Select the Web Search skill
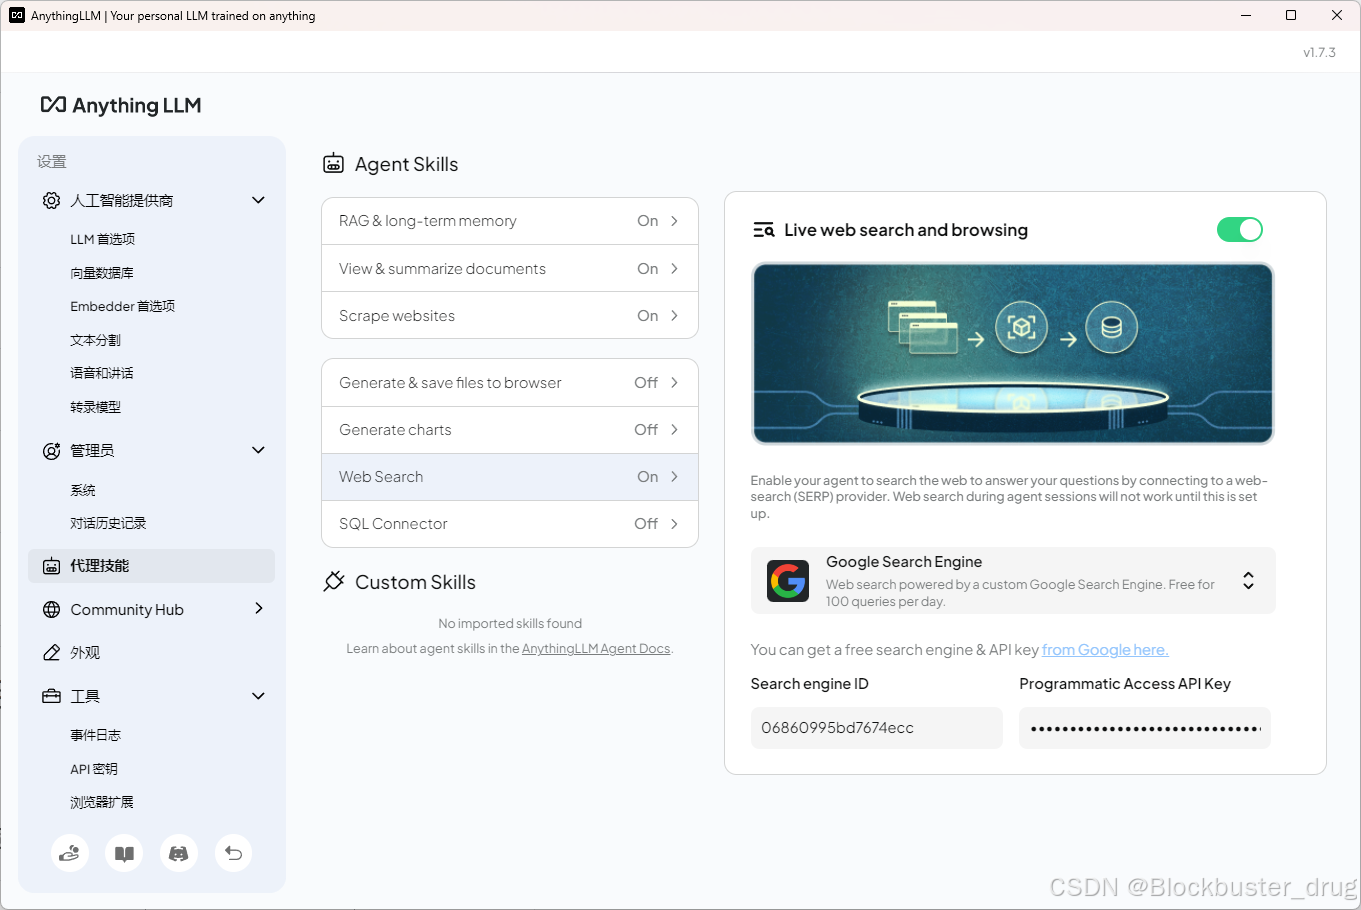1361x910 pixels. 510,477
